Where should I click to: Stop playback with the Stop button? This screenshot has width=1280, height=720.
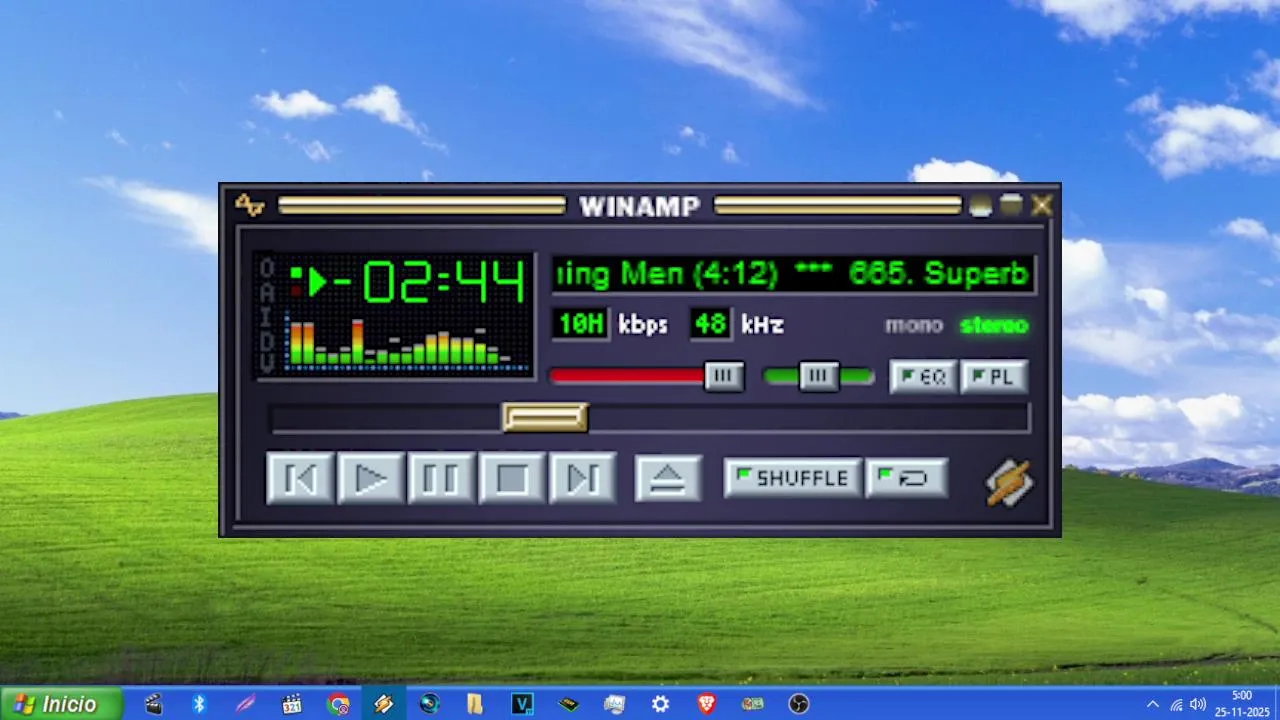coord(512,478)
